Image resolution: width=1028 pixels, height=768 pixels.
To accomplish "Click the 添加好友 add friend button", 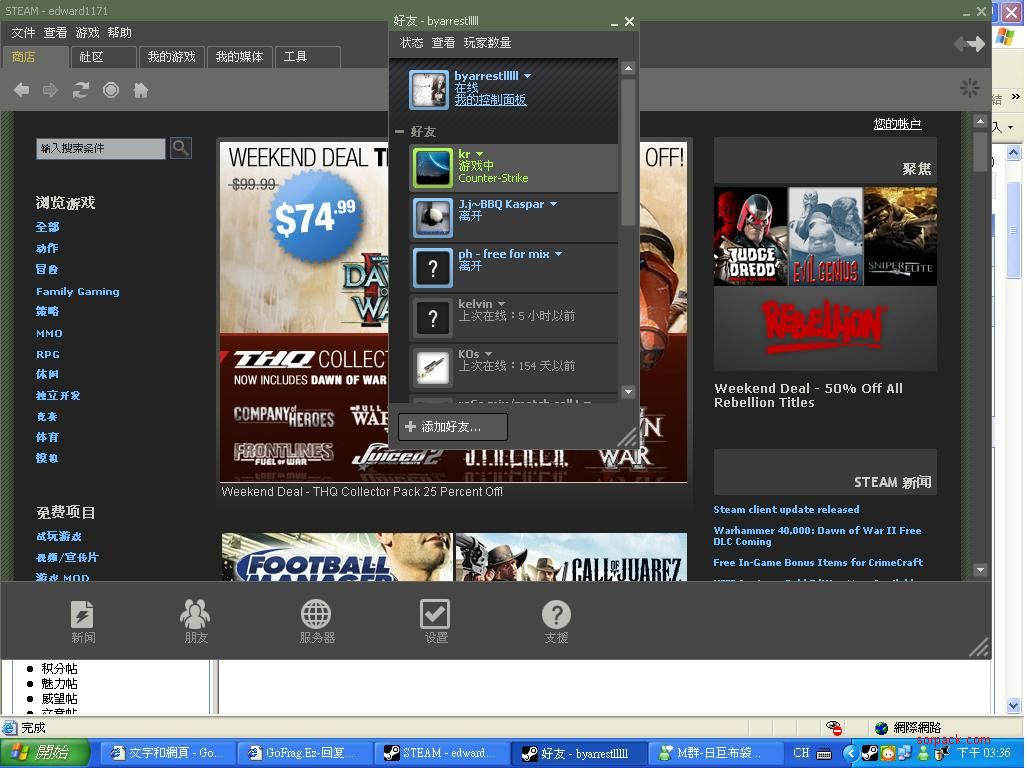I will [452, 427].
